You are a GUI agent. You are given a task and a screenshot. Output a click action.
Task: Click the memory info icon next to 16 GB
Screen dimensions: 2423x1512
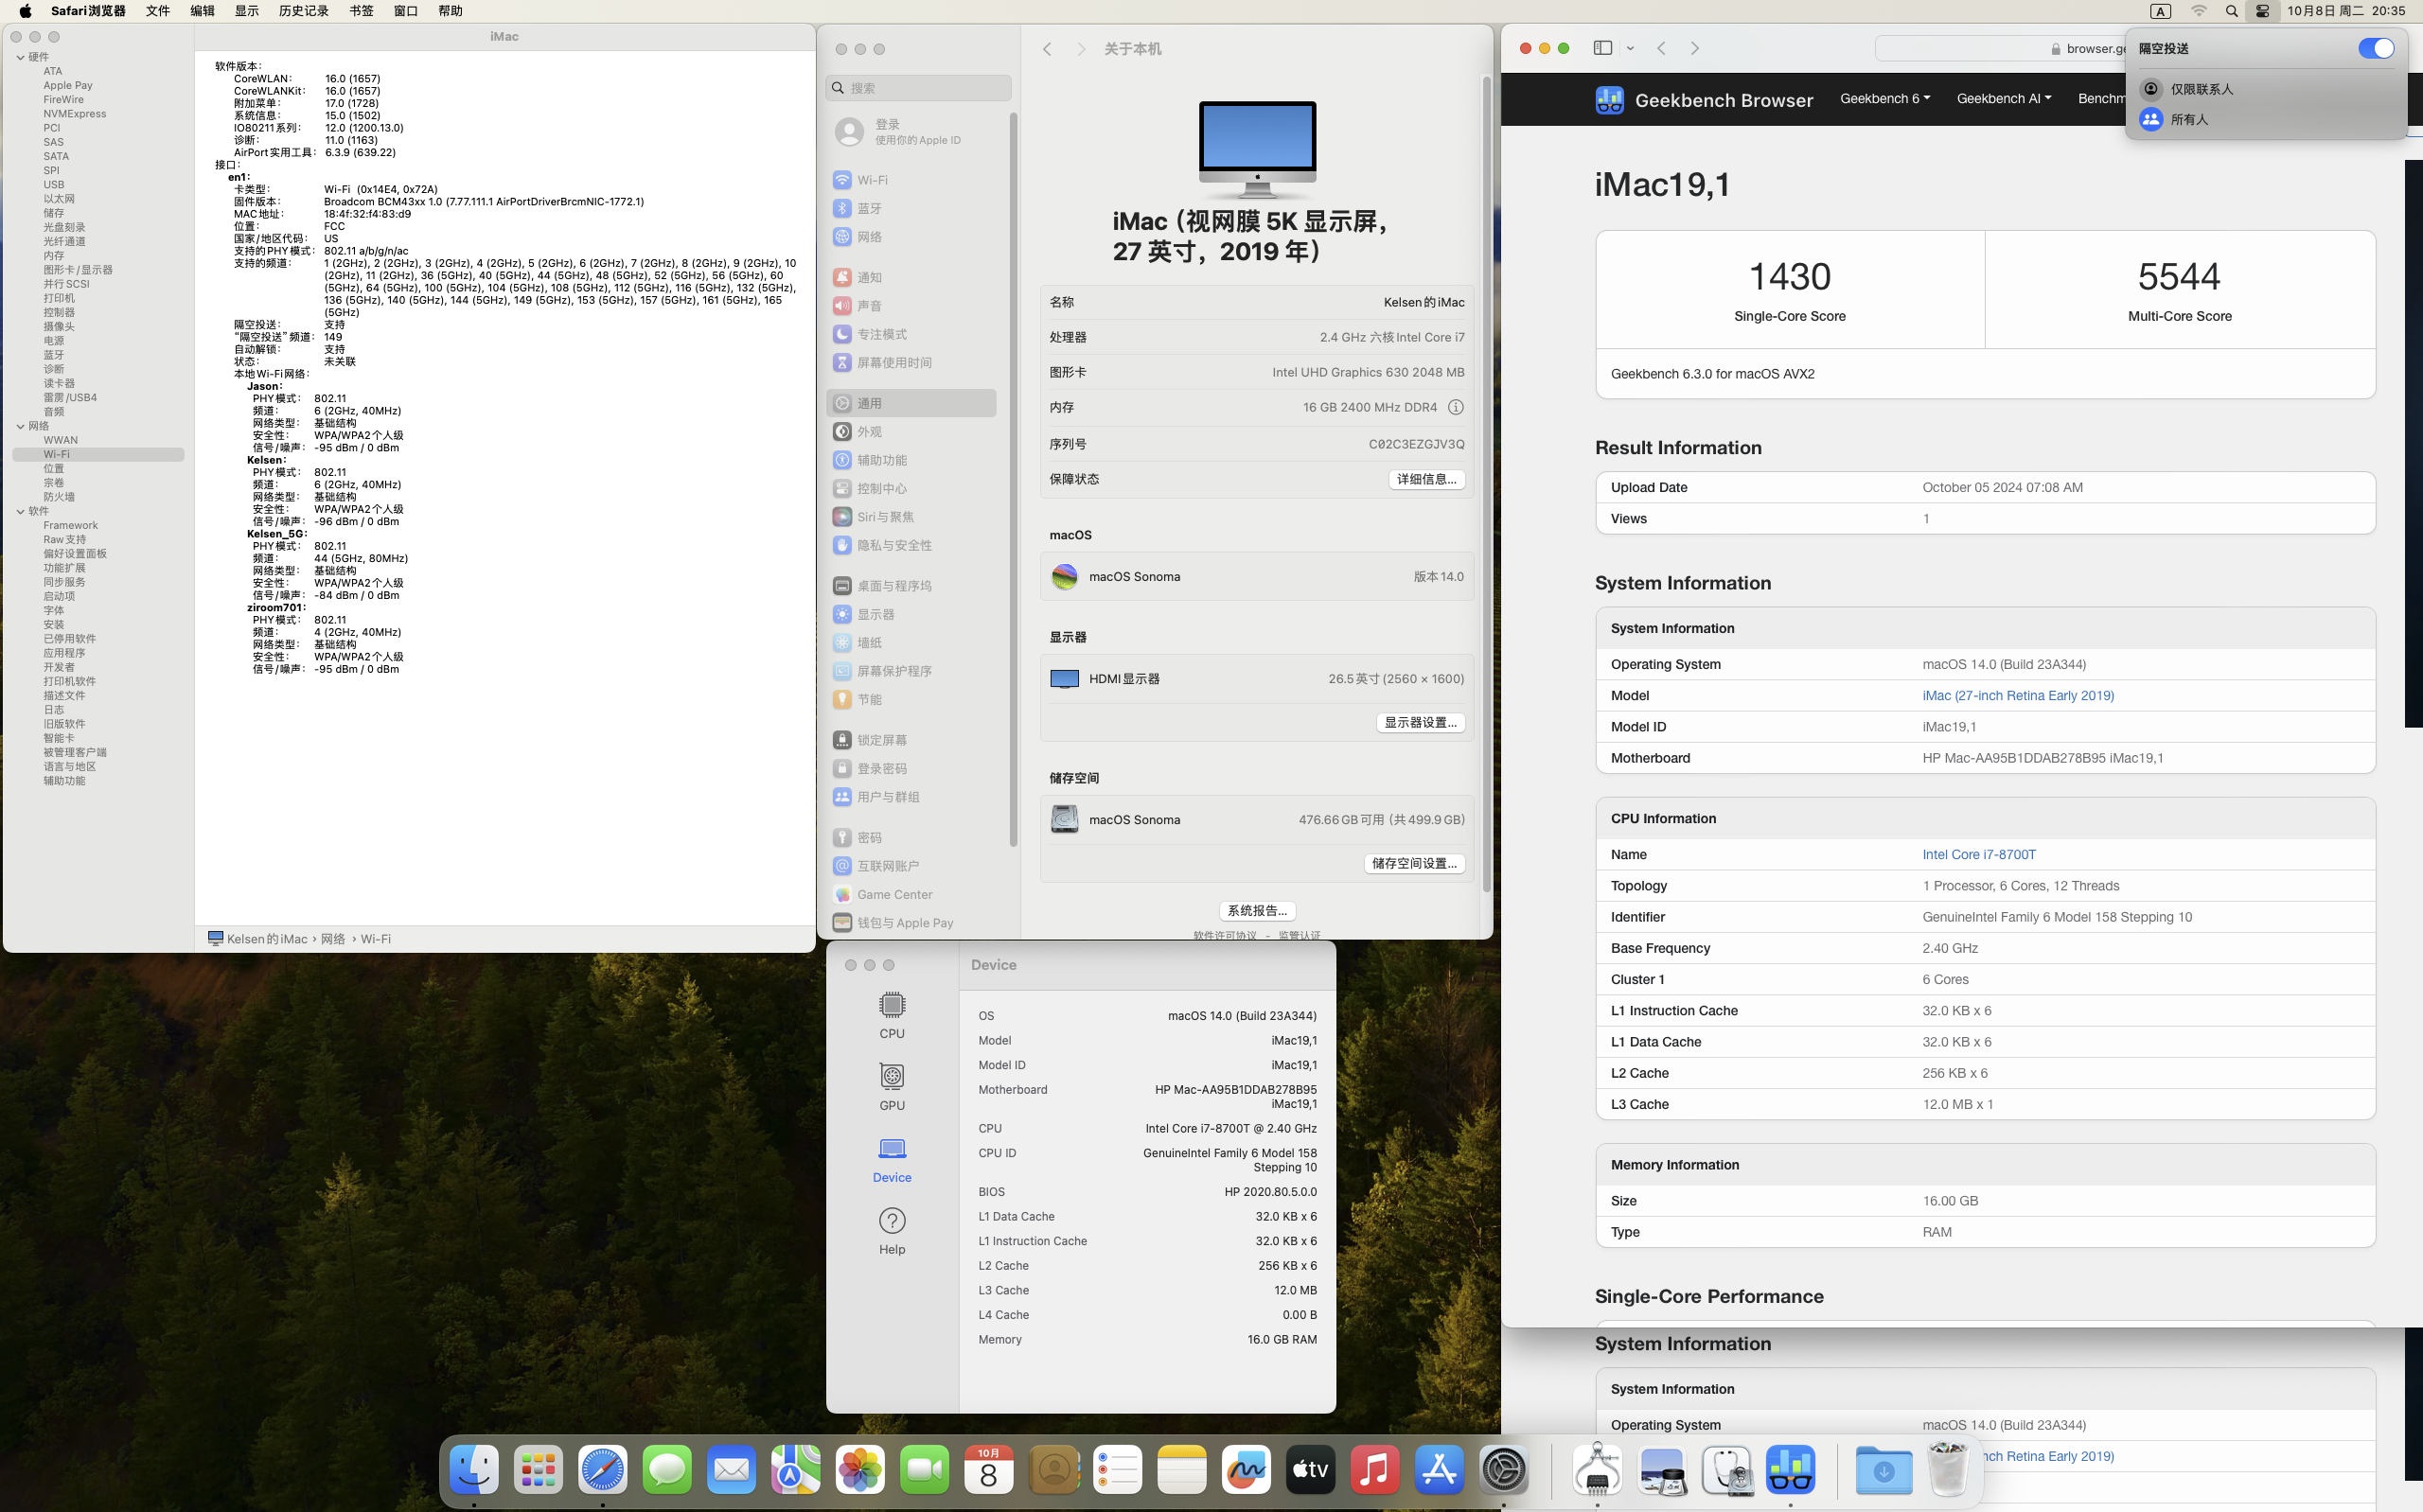(1455, 407)
